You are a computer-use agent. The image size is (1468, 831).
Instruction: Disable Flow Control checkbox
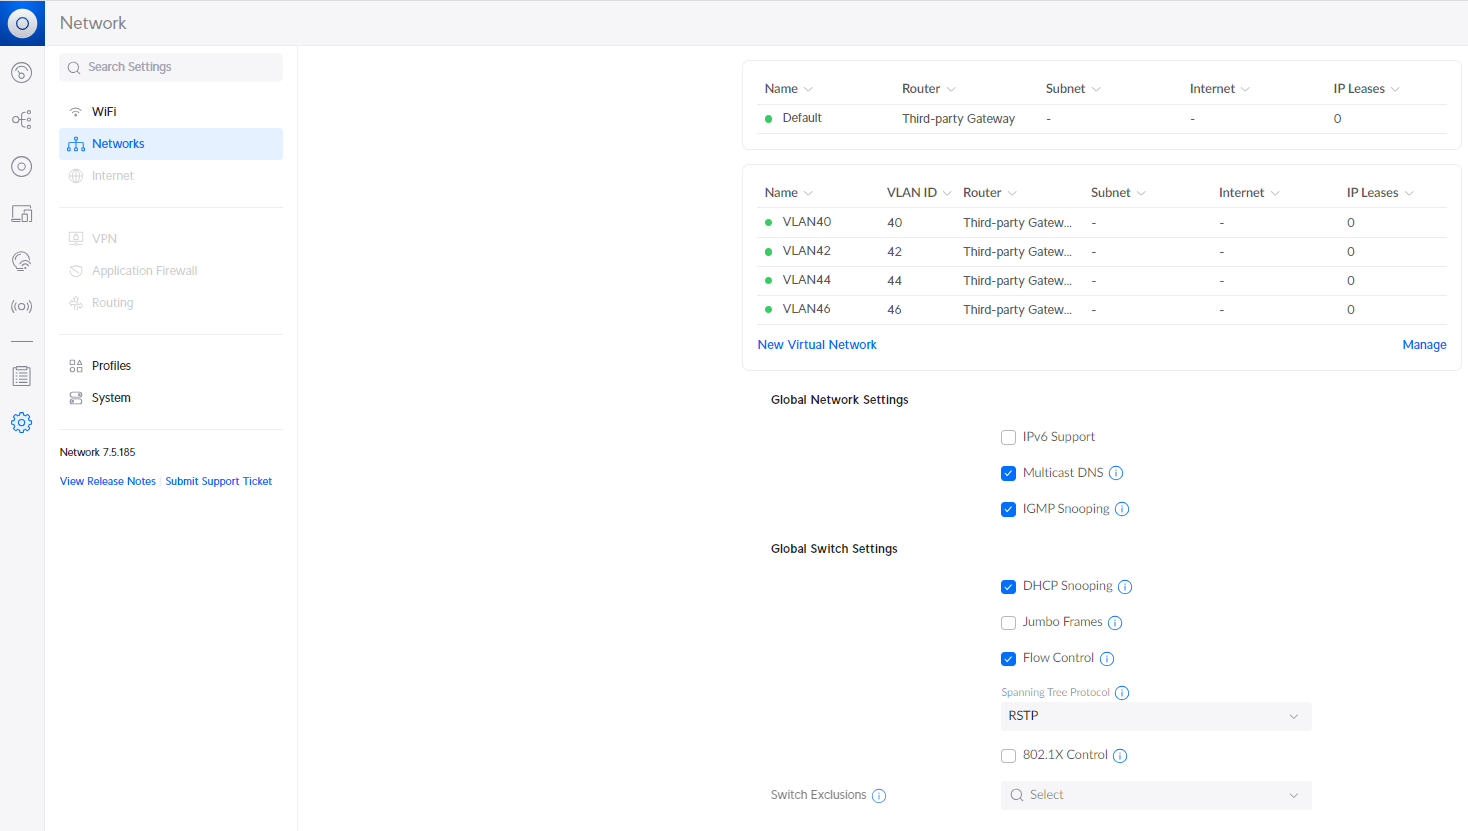click(x=1008, y=659)
